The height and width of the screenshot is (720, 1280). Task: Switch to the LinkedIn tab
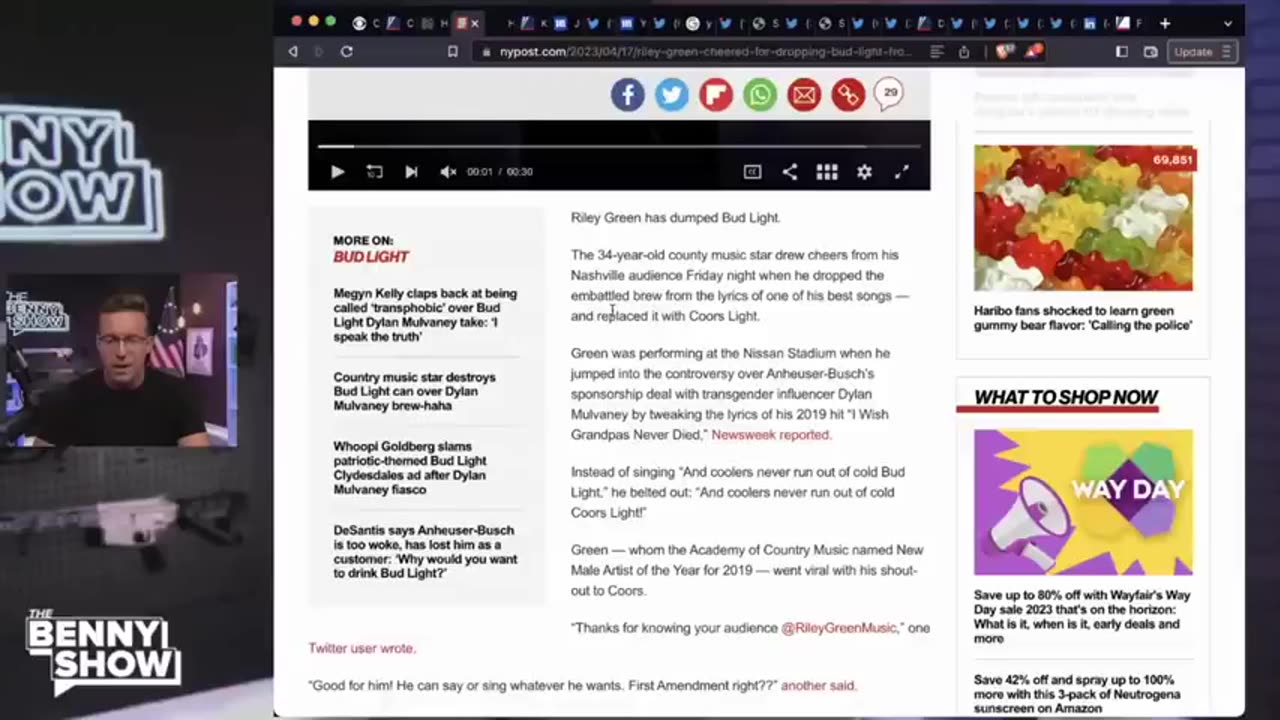(1090, 23)
